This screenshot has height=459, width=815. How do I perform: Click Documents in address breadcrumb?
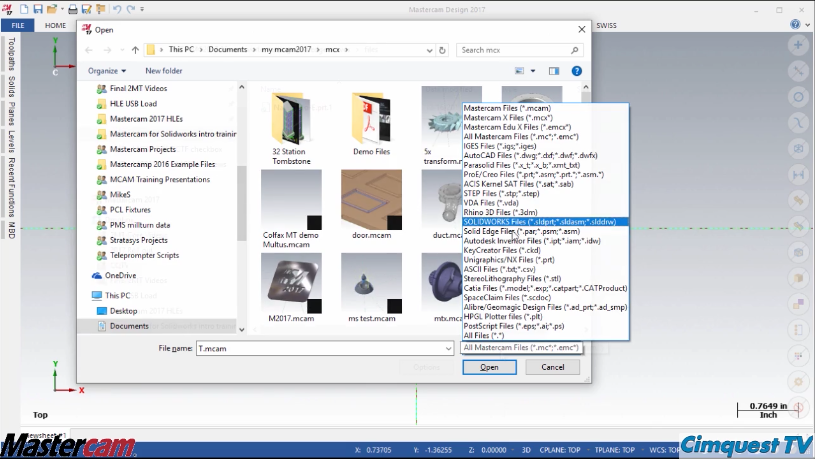click(228, 49)
